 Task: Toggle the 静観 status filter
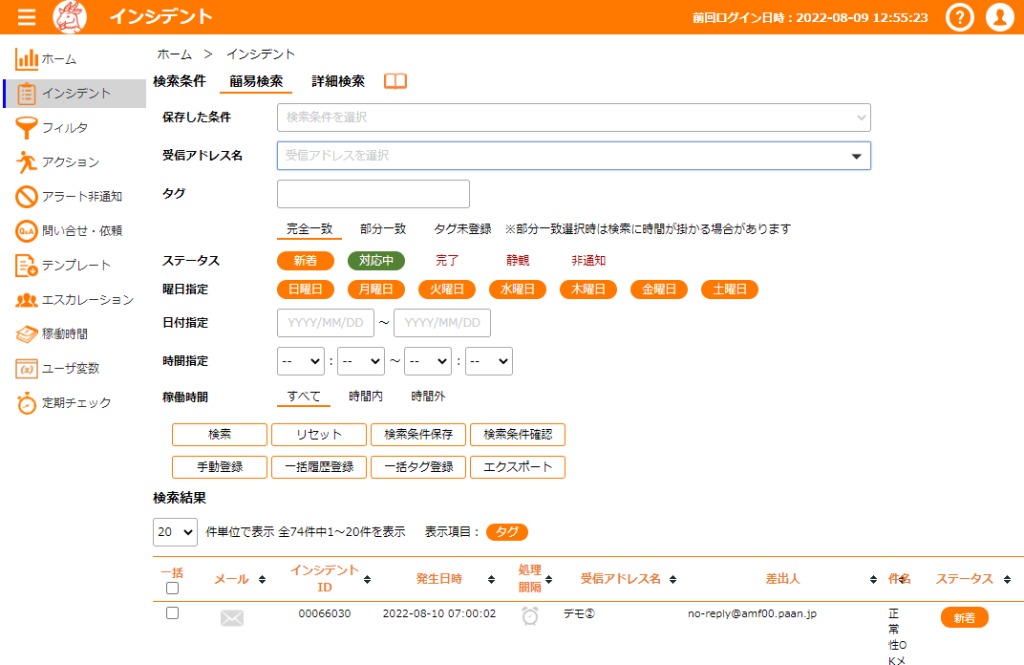tap(518, 261)
